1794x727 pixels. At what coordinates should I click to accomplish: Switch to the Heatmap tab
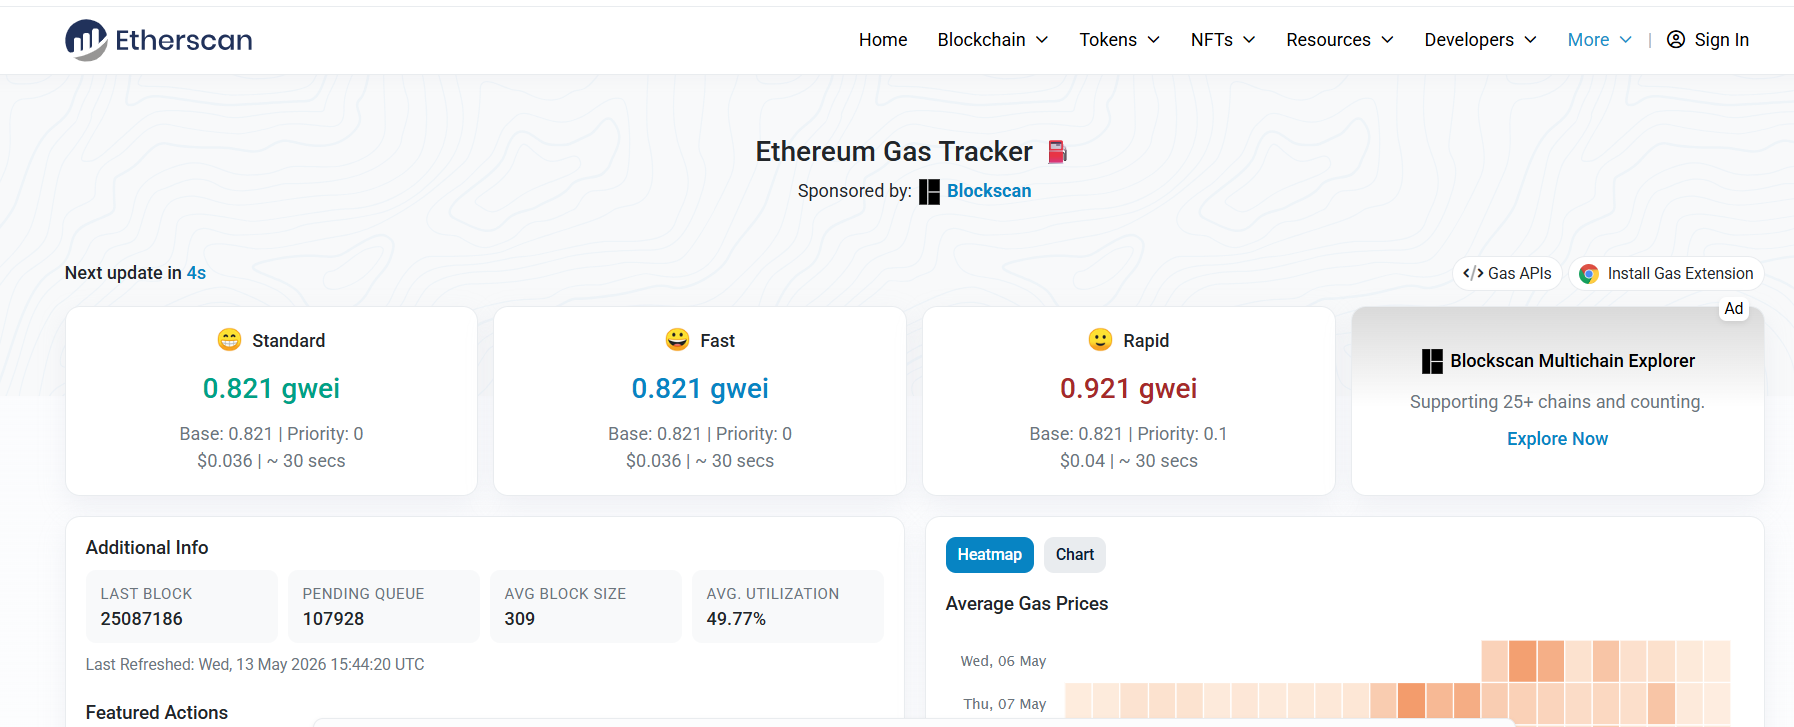tap(989, 555)
